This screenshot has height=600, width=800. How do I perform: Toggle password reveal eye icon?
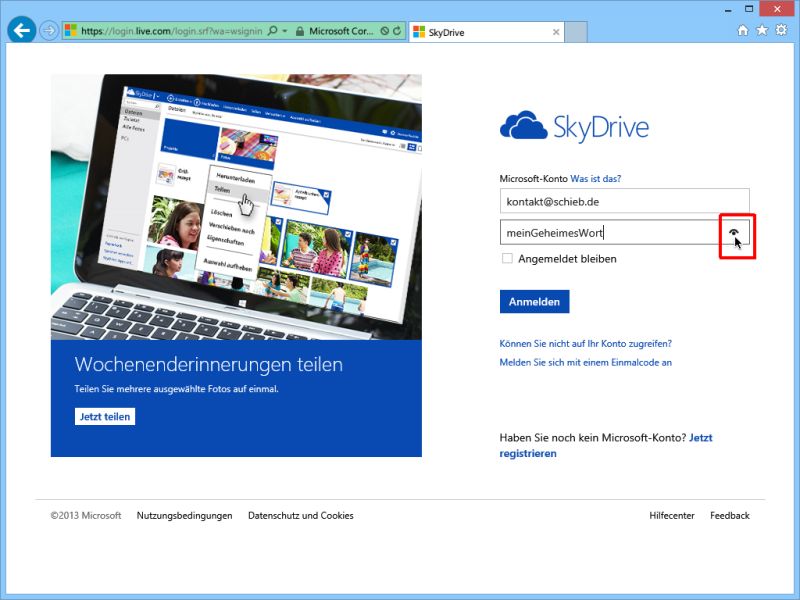coord(734,232)
